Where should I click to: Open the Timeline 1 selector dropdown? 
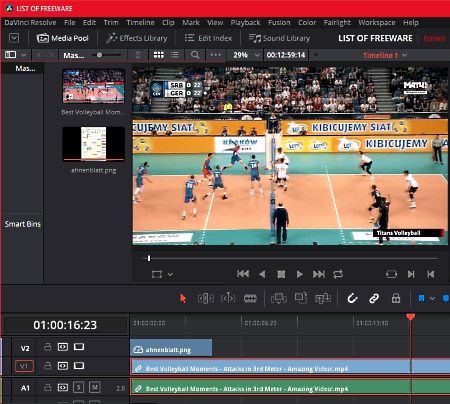point(385,55)
